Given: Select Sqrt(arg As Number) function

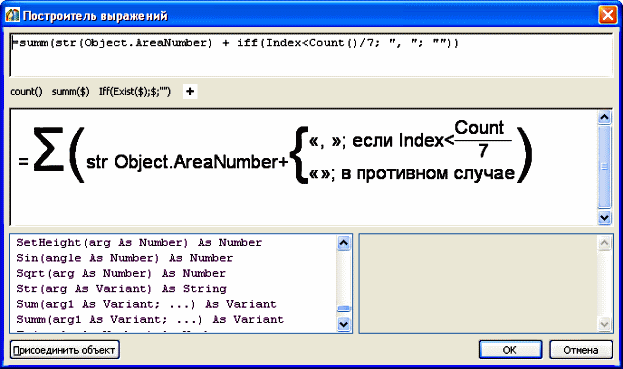Looking at the screenshot, I should (x=121, y=273).
